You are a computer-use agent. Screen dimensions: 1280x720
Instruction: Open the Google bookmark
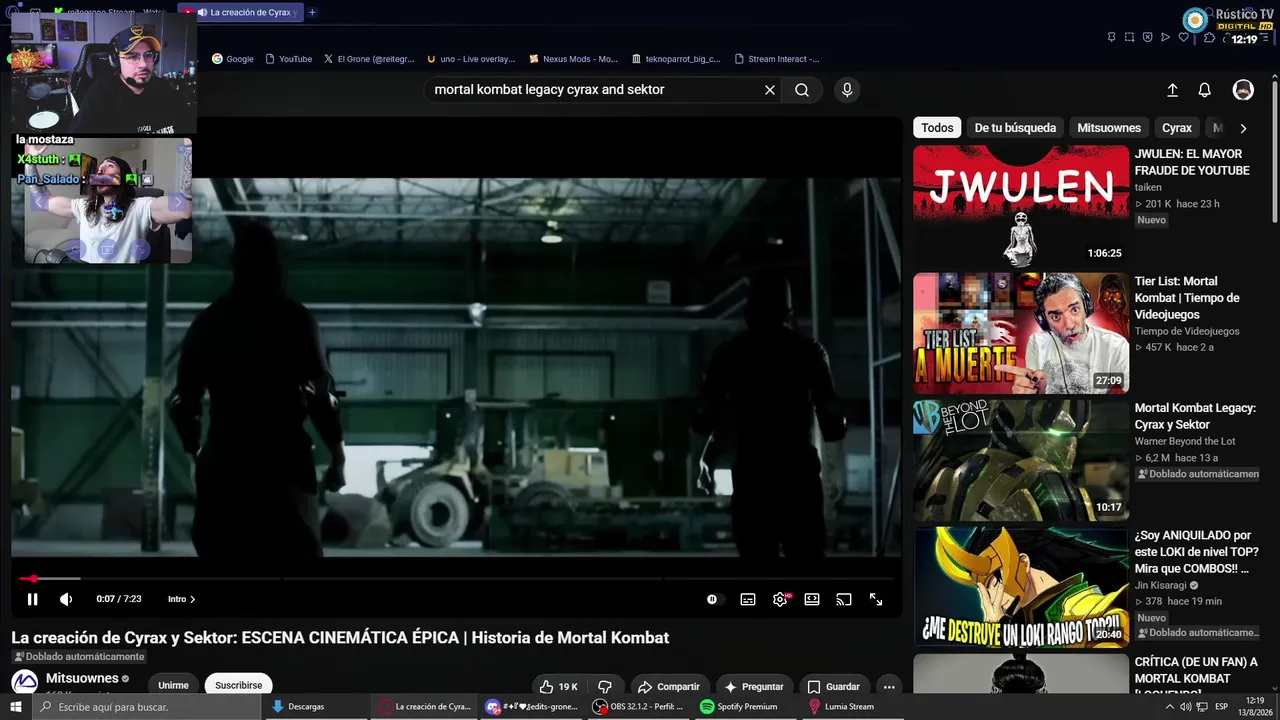[x=233, y=59]
